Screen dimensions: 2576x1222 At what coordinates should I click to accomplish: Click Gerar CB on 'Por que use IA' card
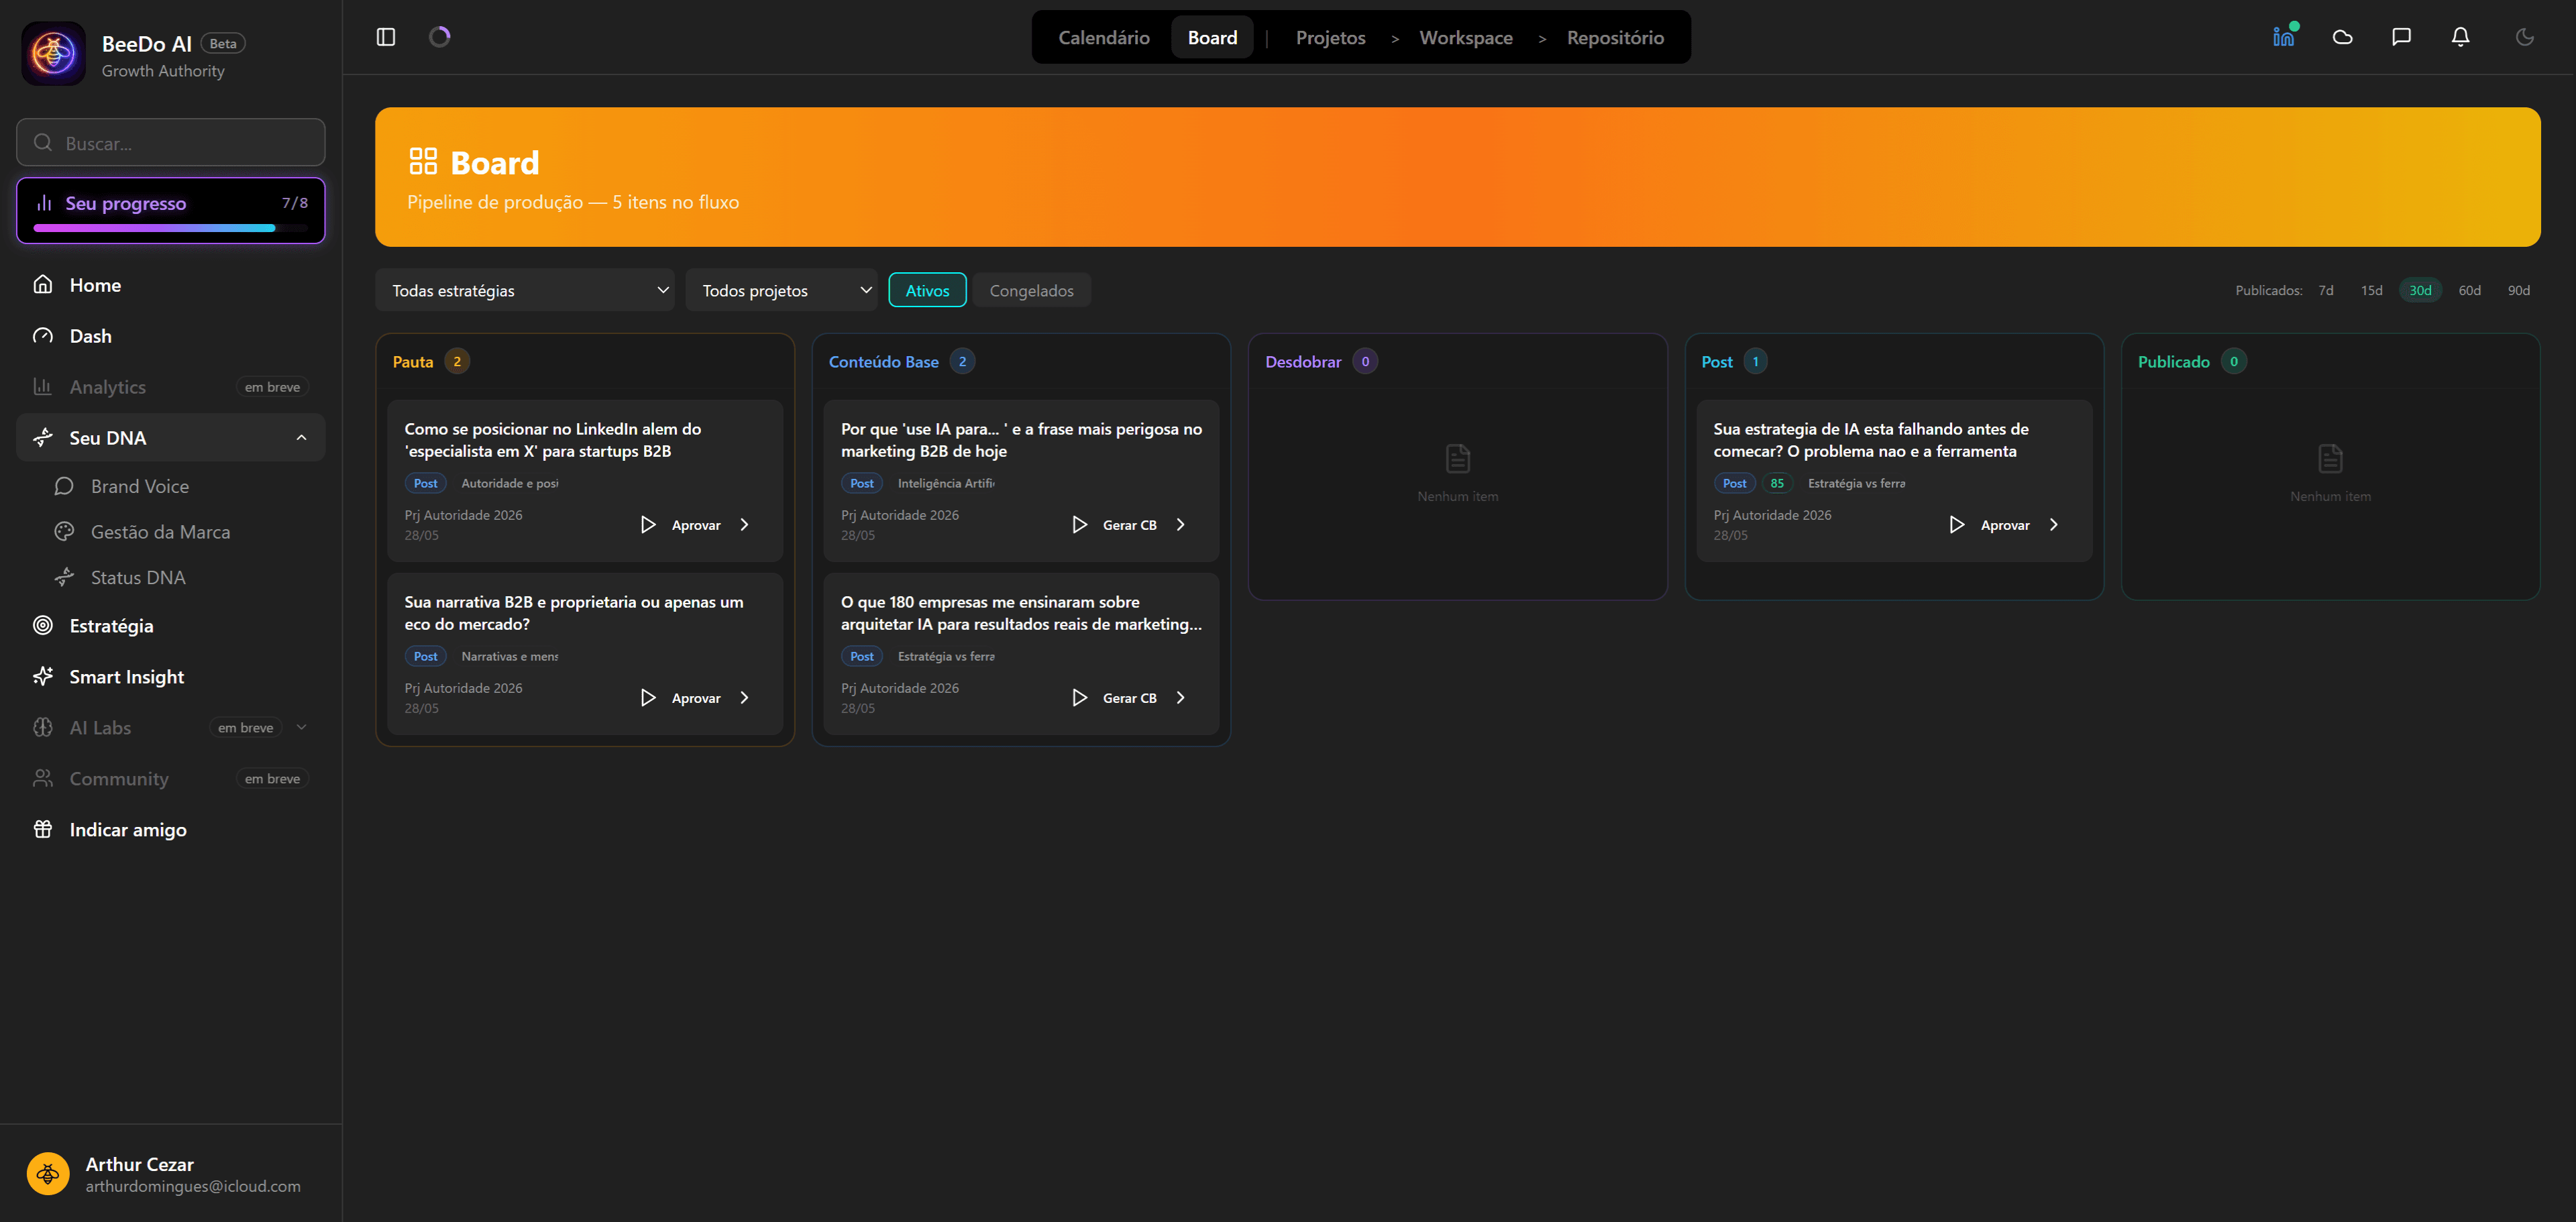coord(1129,525)
